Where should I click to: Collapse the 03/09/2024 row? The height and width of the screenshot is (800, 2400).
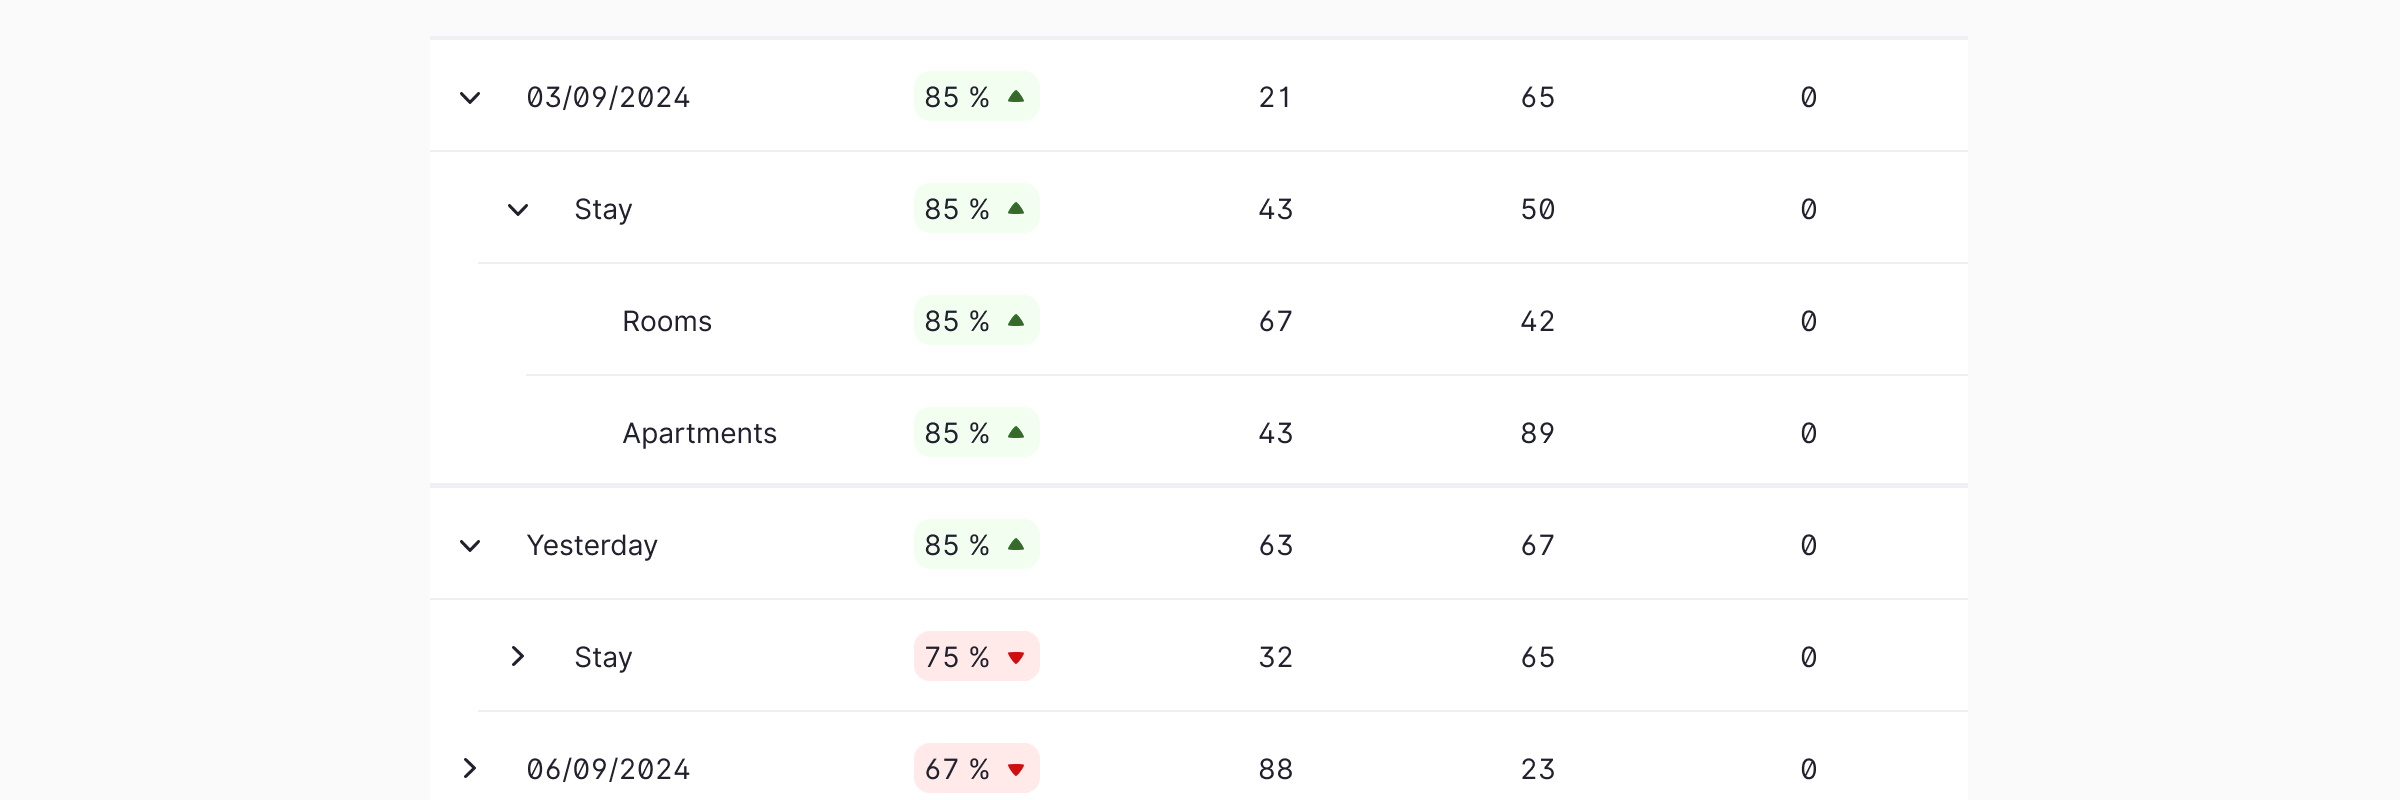(x=470, y=98)
